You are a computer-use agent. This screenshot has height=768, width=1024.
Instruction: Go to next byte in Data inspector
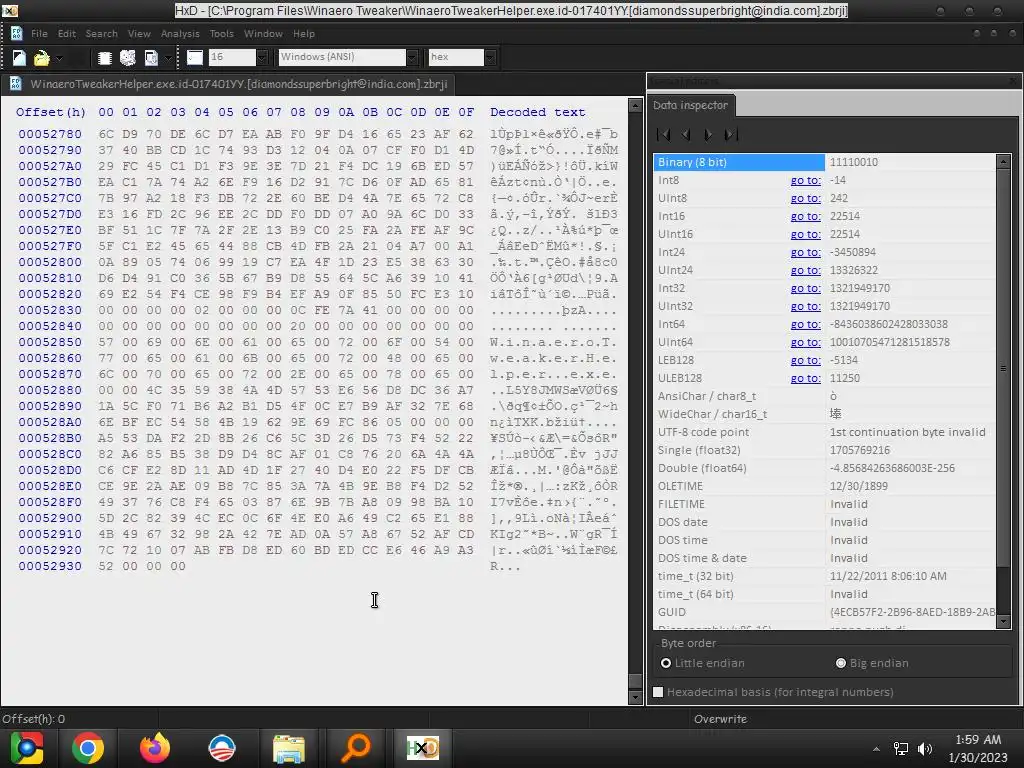(x=708, y=135)
